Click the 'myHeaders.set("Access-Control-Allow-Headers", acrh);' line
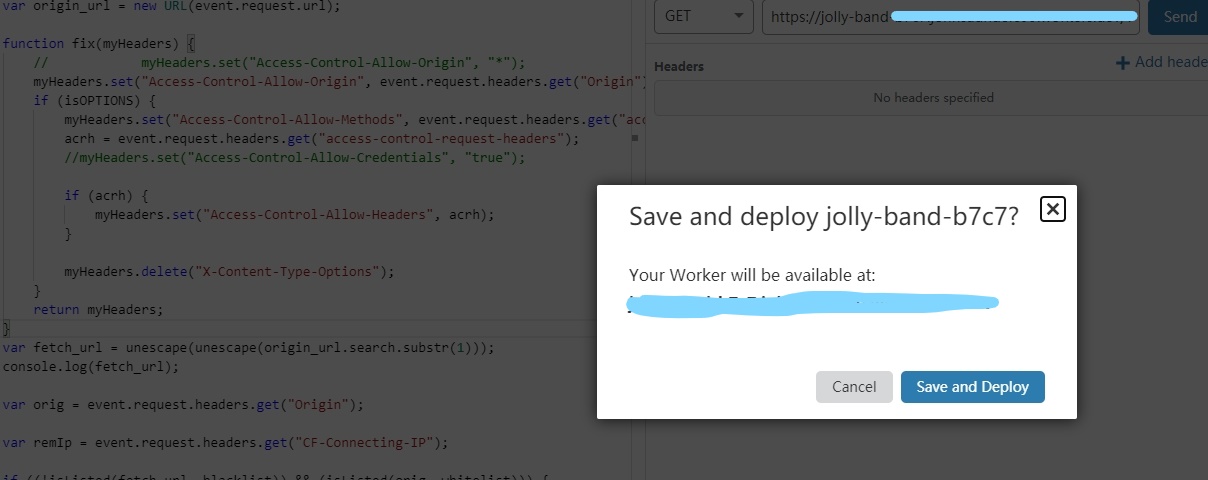 tap(295, 215)
